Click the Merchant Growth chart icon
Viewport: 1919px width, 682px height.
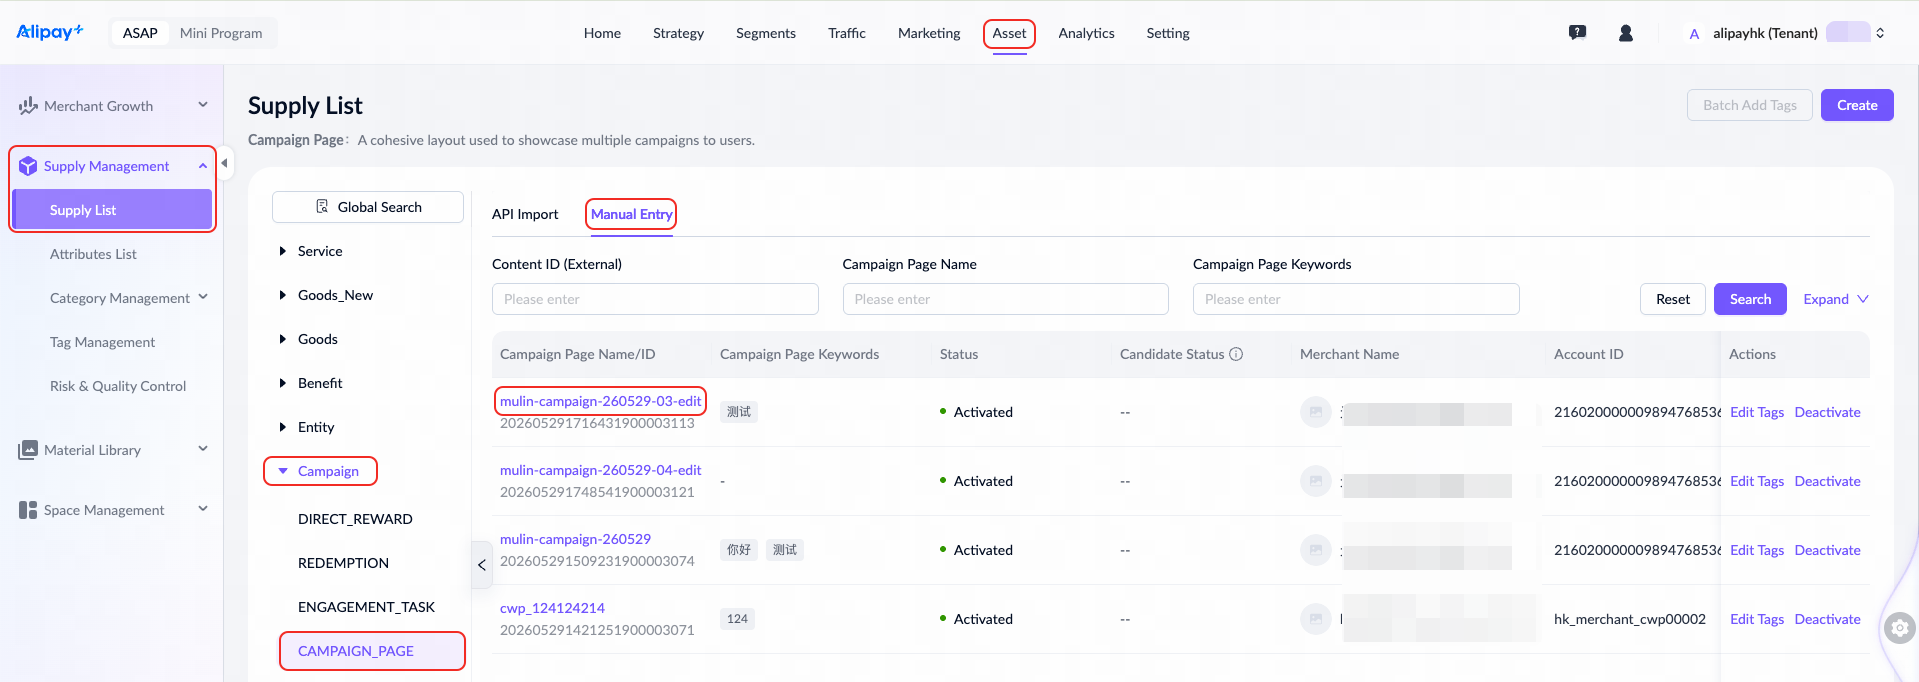tap(28, 105)
